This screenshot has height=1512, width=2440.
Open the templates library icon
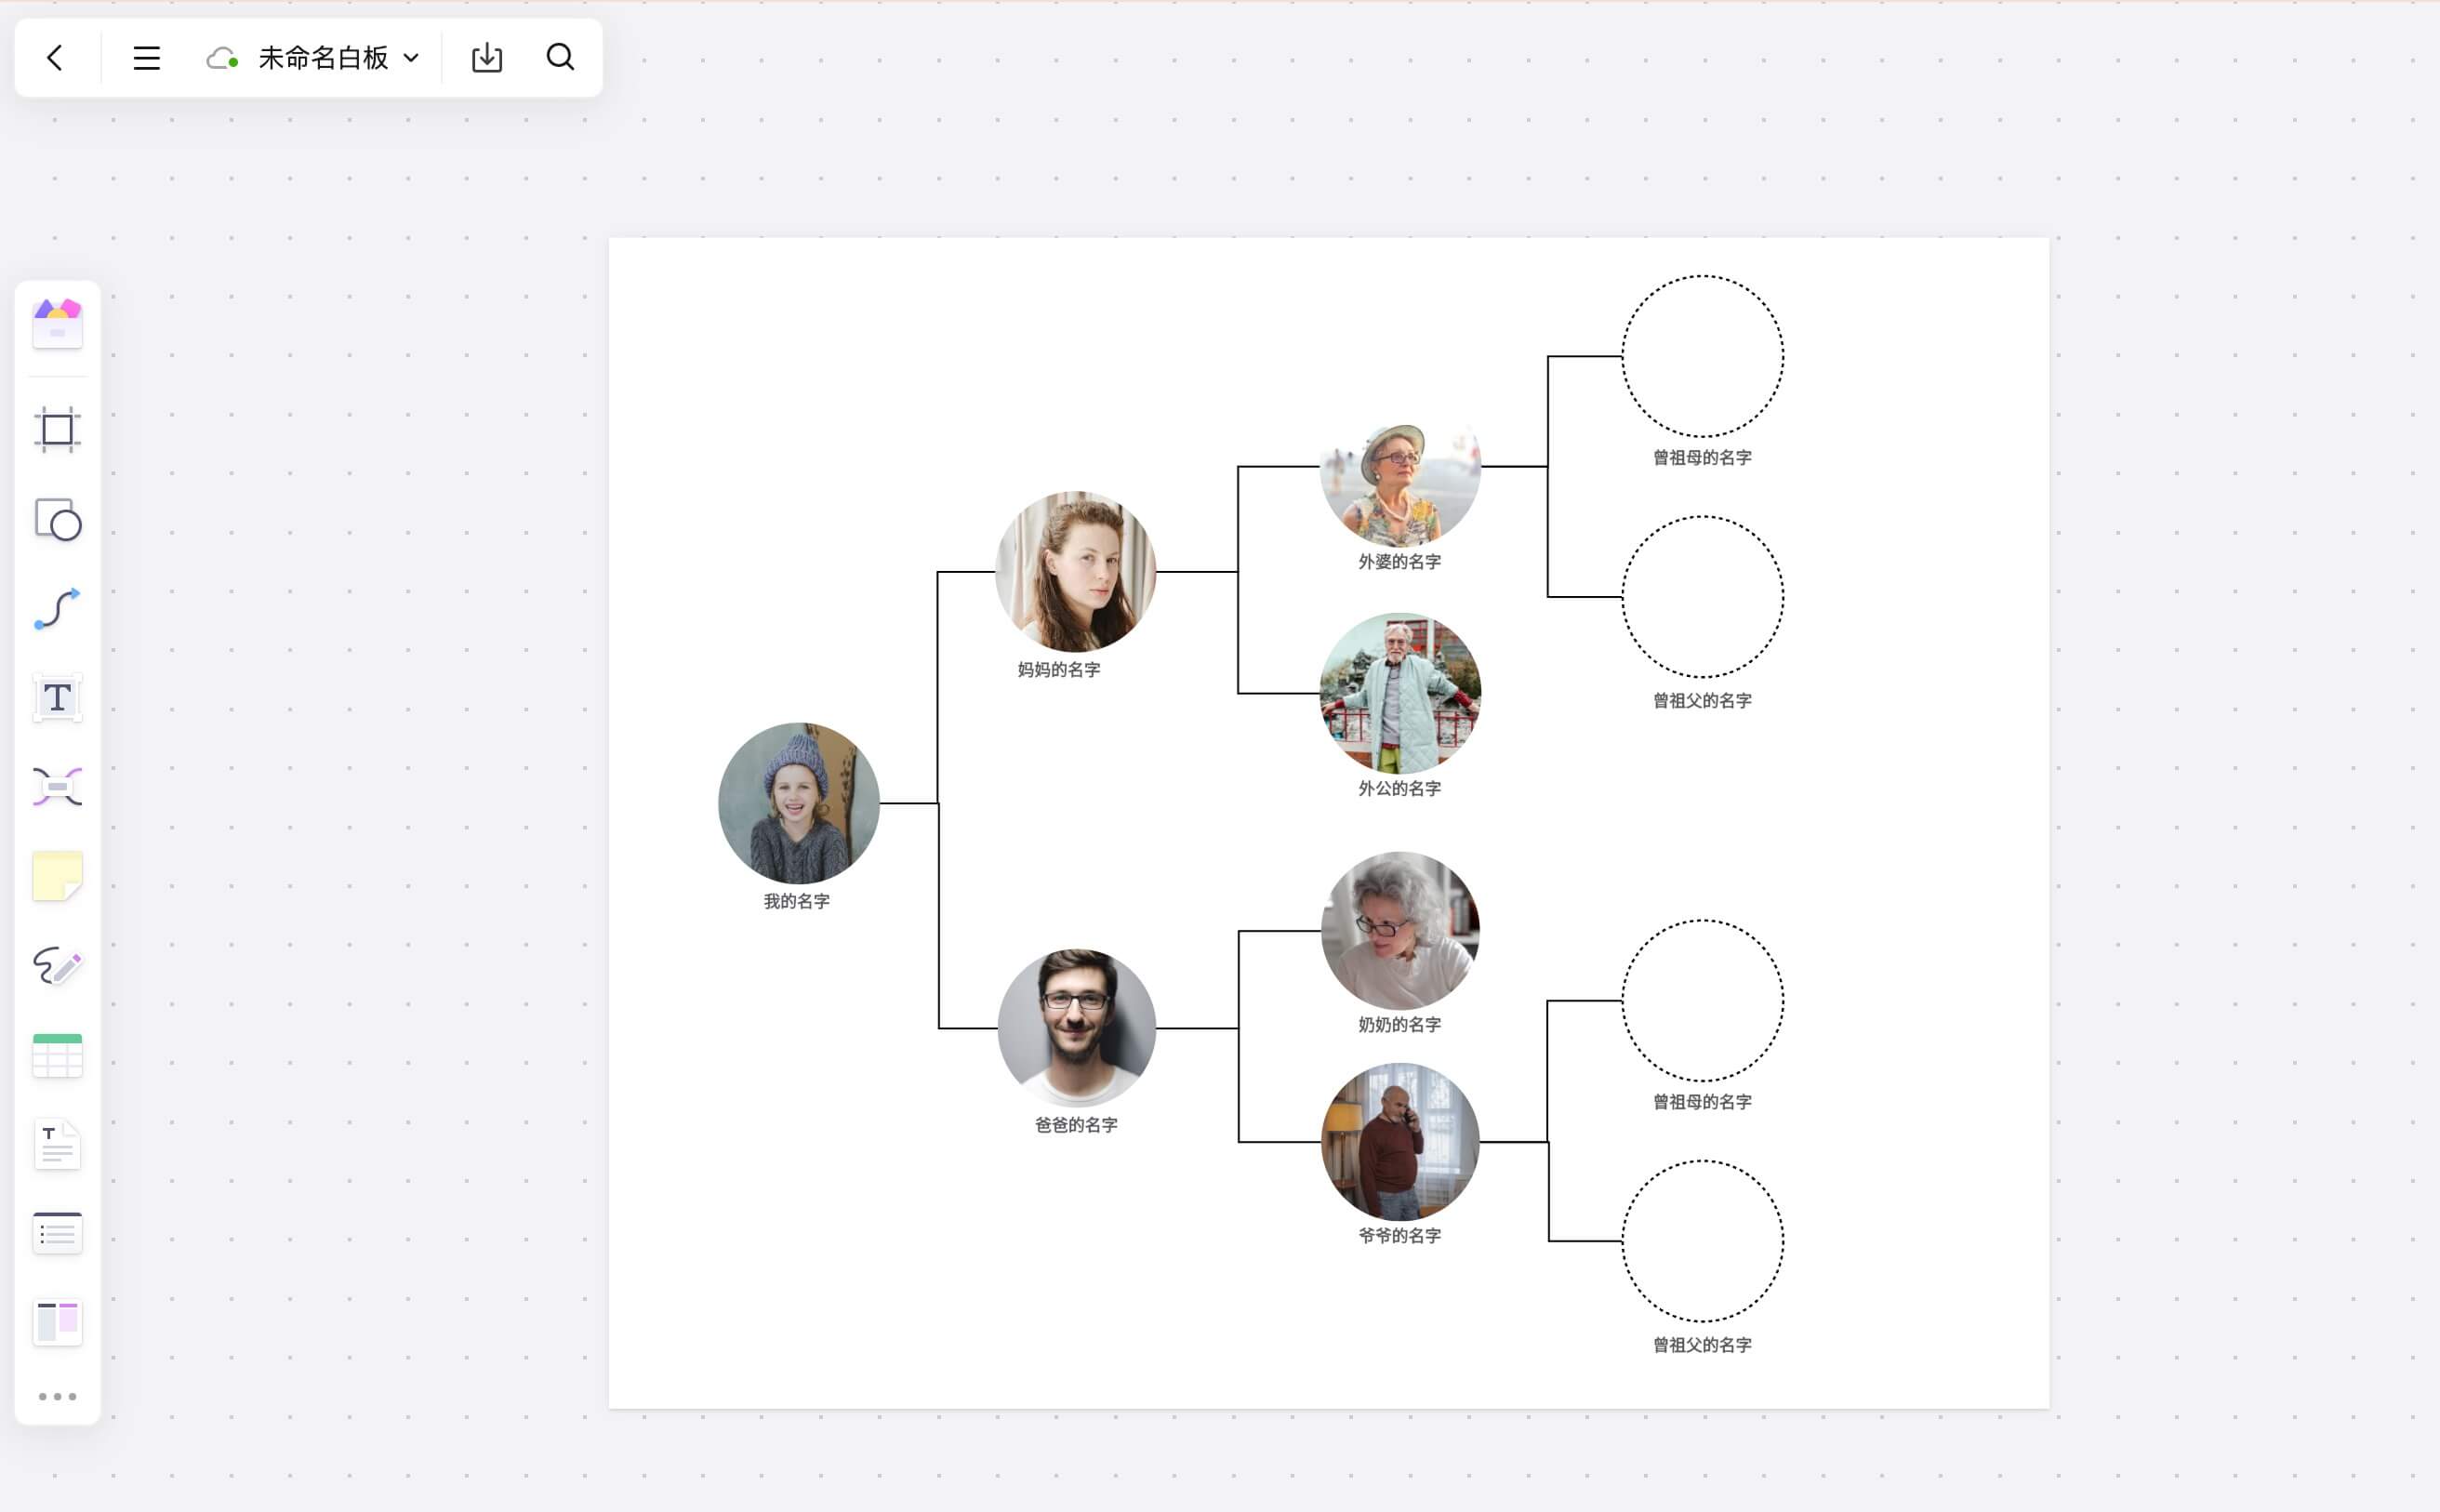pyautogui.click(x=57, y=324)
